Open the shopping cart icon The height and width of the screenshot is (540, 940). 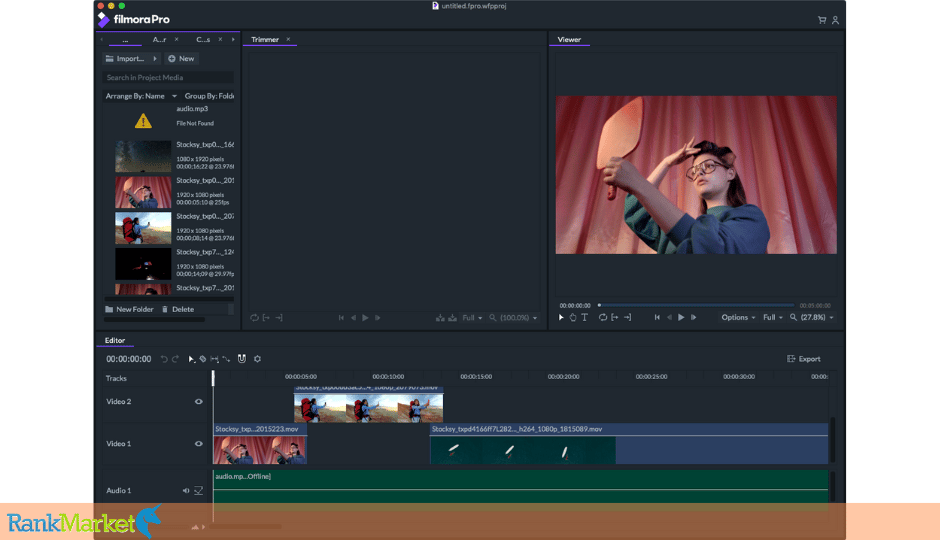(822, 20)
